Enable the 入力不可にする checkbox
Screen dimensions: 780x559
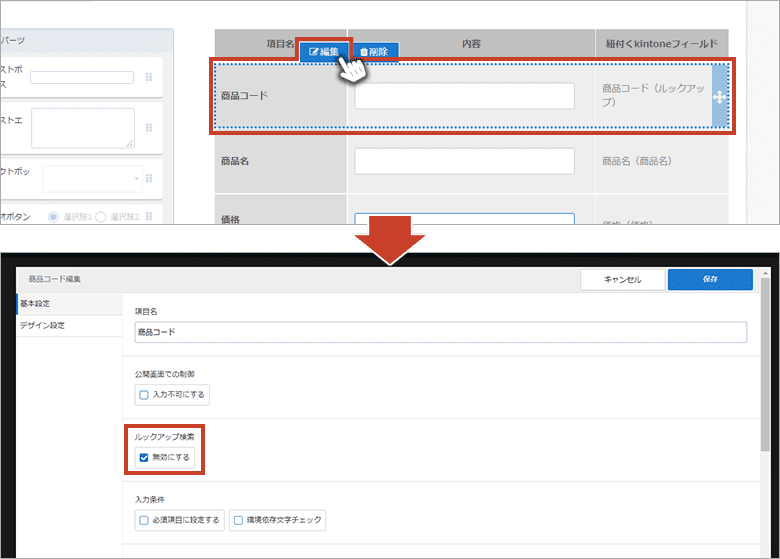pos(144,394)
